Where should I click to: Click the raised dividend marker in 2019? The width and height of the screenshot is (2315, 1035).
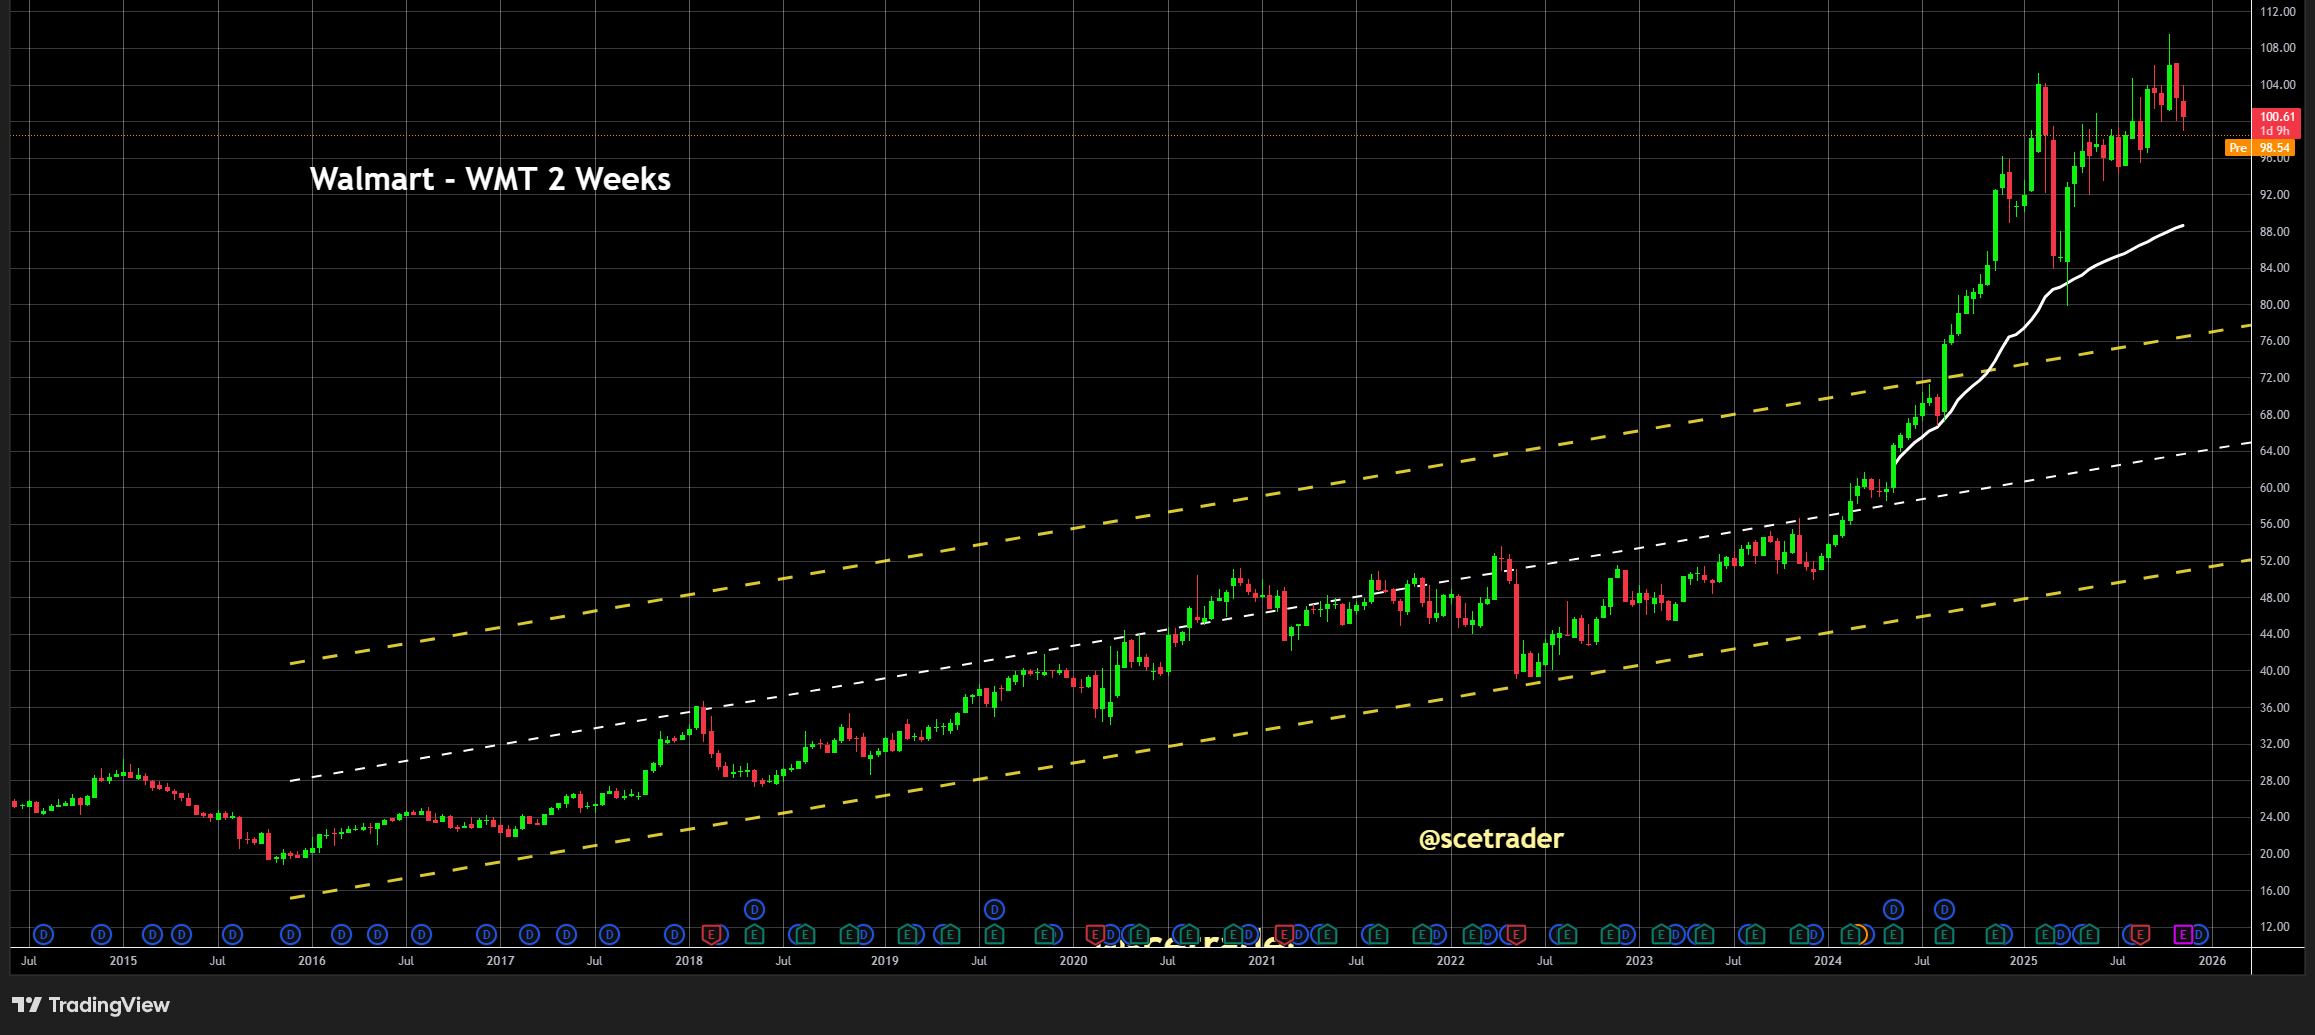click(x=994, y=909)
